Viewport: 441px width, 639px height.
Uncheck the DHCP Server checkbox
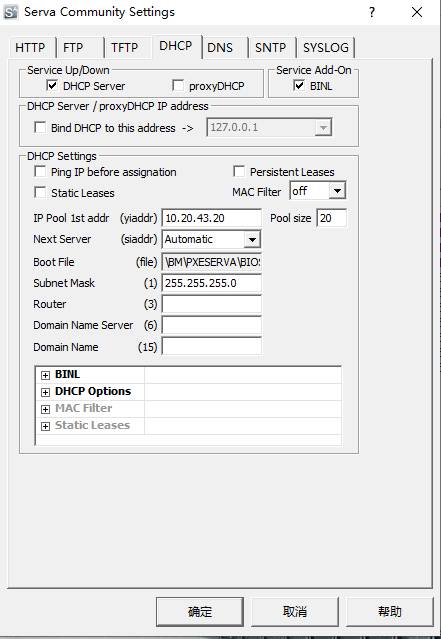52,86
